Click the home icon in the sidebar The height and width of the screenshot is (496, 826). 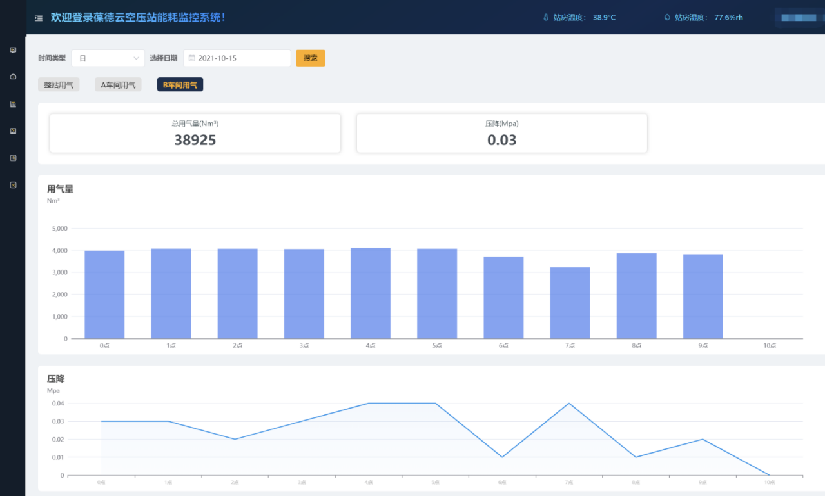[12, 76]
